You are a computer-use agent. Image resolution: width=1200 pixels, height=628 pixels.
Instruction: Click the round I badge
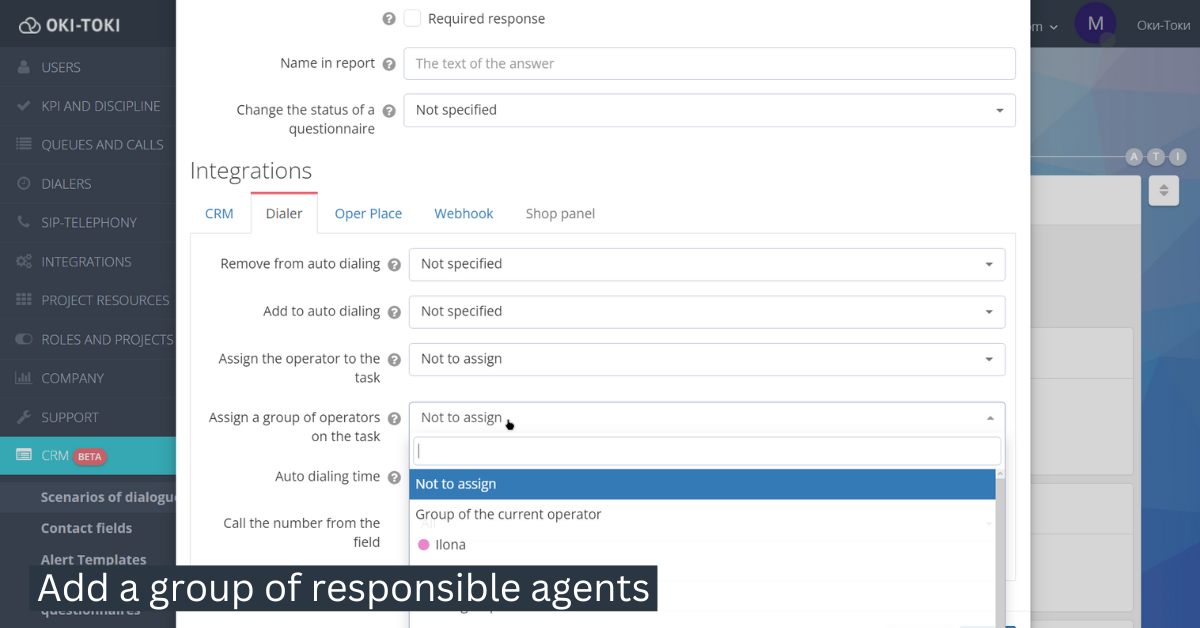click(x=1178, y=156)
